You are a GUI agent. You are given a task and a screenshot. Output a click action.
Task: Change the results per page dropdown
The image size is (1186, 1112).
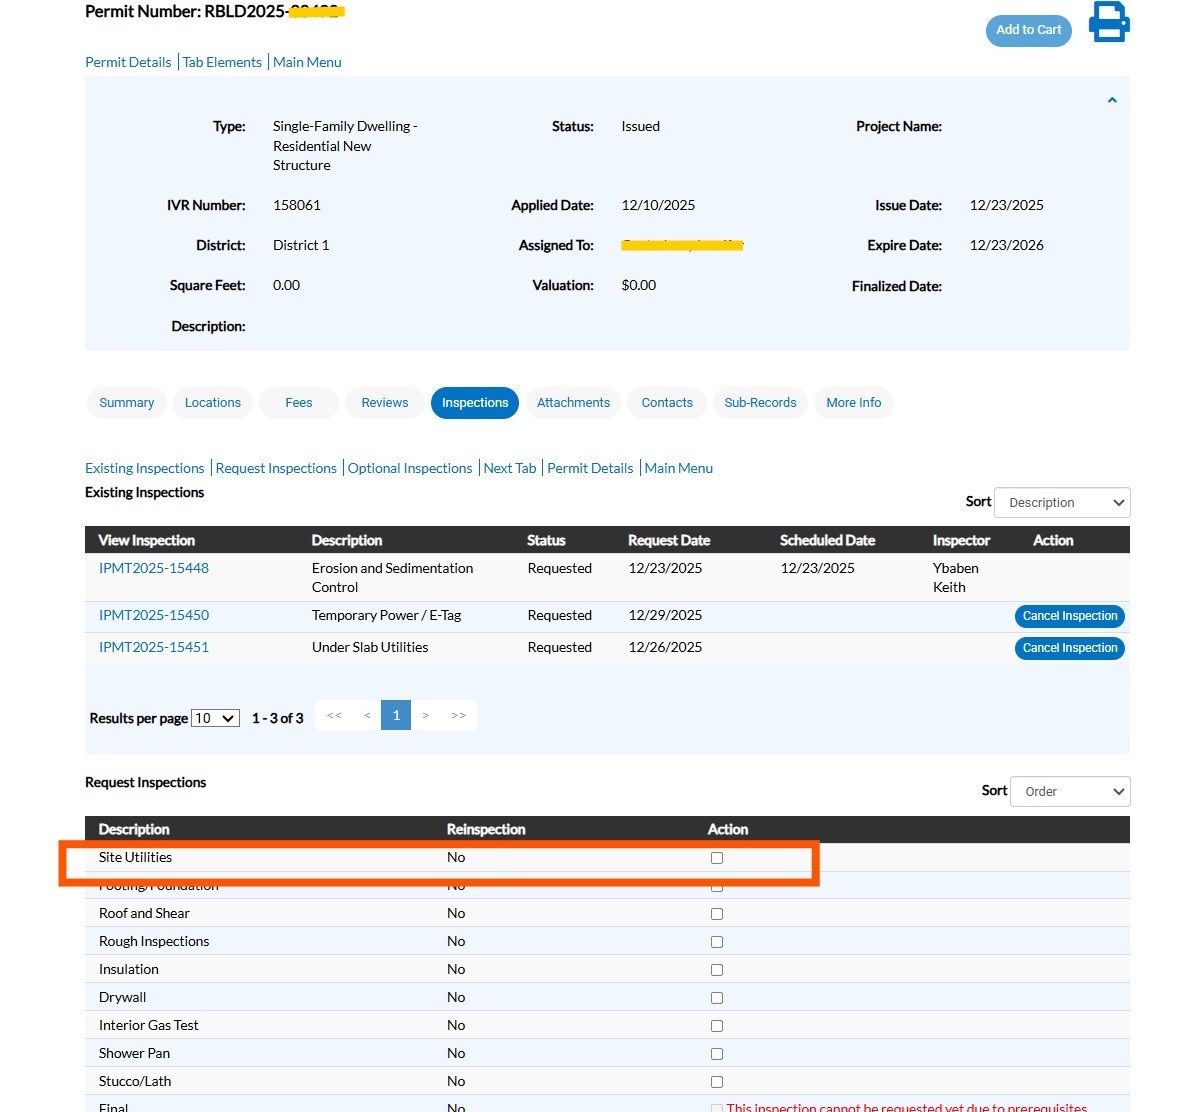pos(215,719)
